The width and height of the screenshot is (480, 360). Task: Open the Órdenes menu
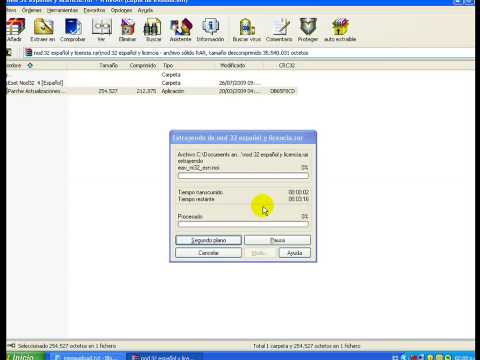click(32, 10)
